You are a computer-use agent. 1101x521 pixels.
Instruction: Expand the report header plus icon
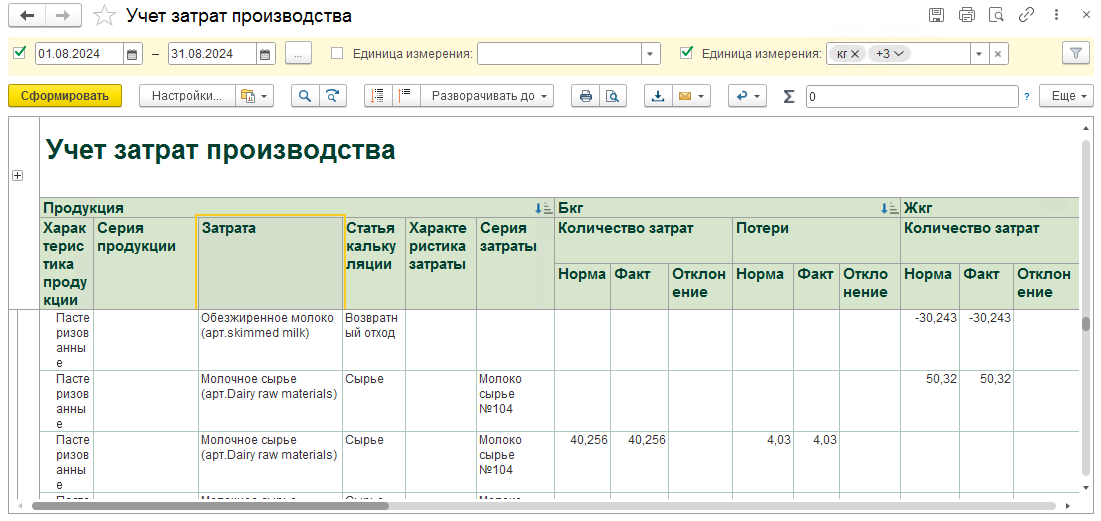pyautogui.click(x=18, y=176)
